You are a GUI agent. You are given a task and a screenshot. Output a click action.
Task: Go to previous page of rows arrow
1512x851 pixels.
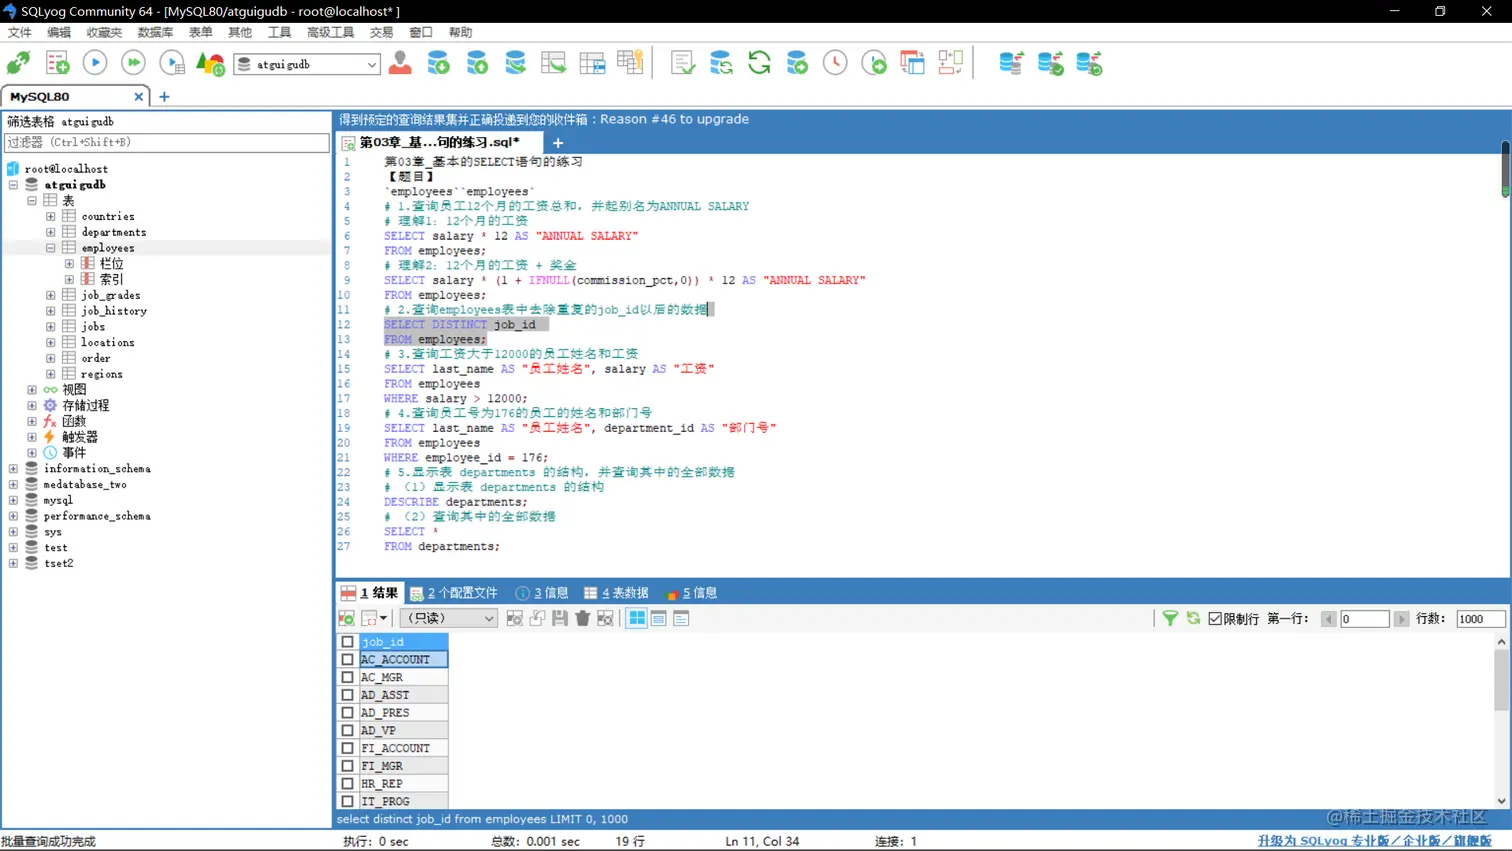1328,619
